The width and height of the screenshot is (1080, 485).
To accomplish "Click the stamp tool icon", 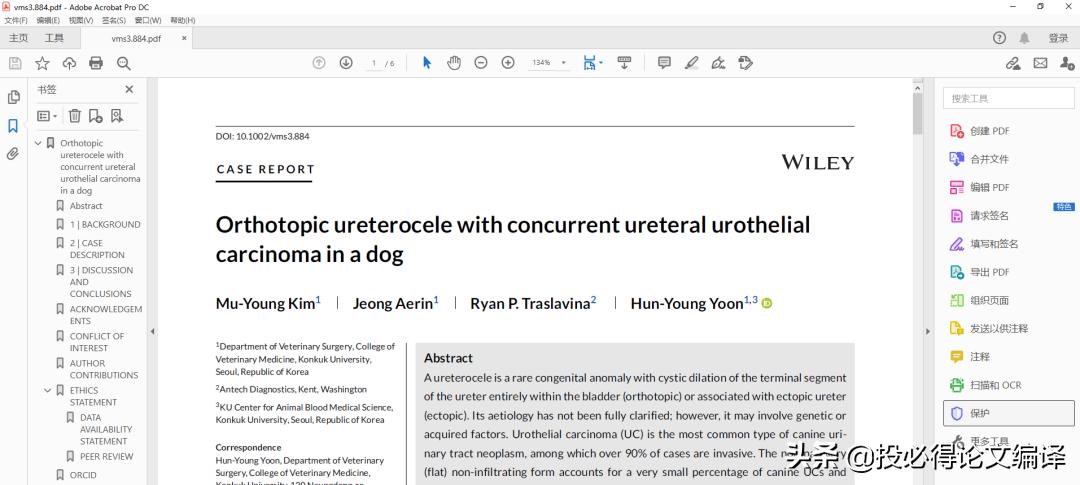I will point(745,63).
